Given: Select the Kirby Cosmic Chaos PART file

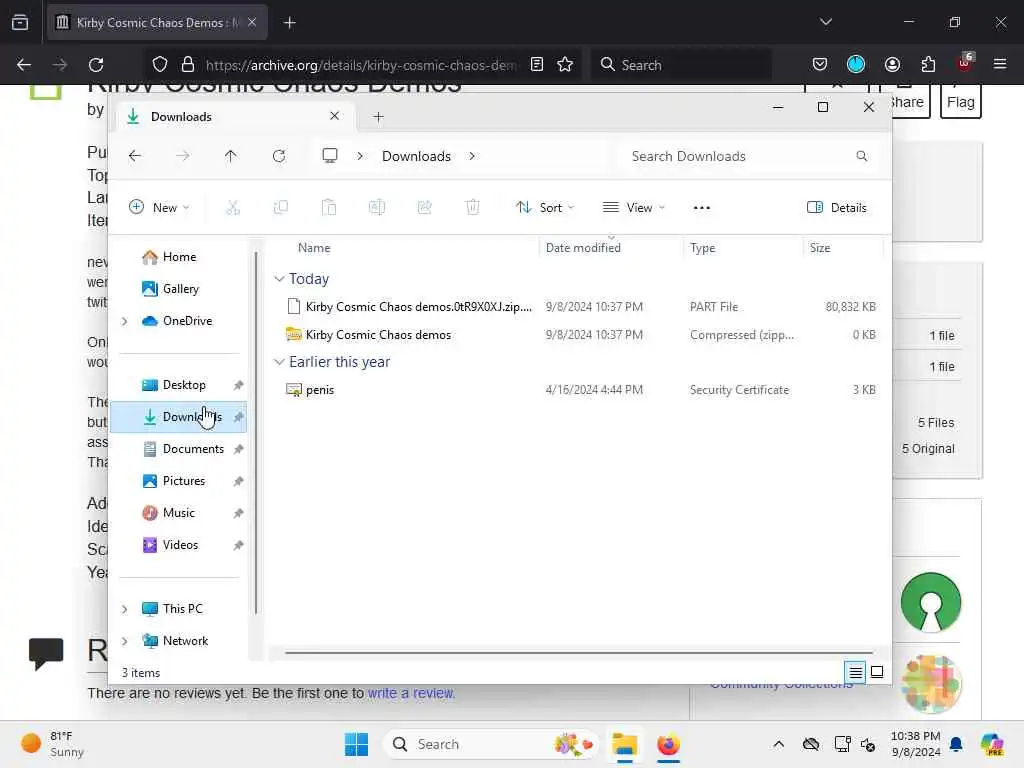Looking at the screenshot, I should (581, 306).
